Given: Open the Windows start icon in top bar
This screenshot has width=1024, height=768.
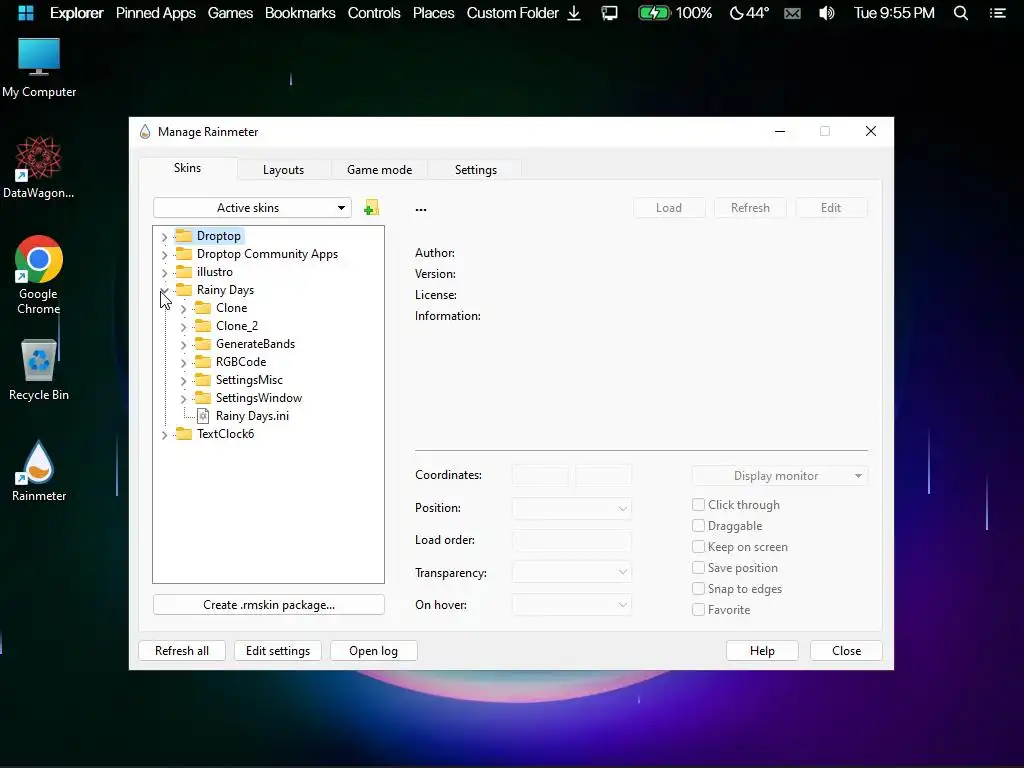Looking at the screenshot, I should point(25,13).
